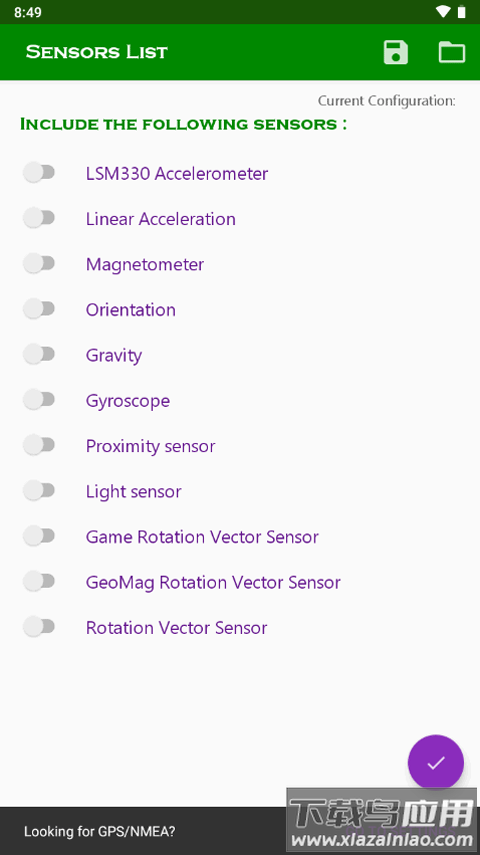Image resolution: width=480 pixels, height=855 pixels.
Task: Open saved configuration folder icon
Action: (x=452, y=52)
